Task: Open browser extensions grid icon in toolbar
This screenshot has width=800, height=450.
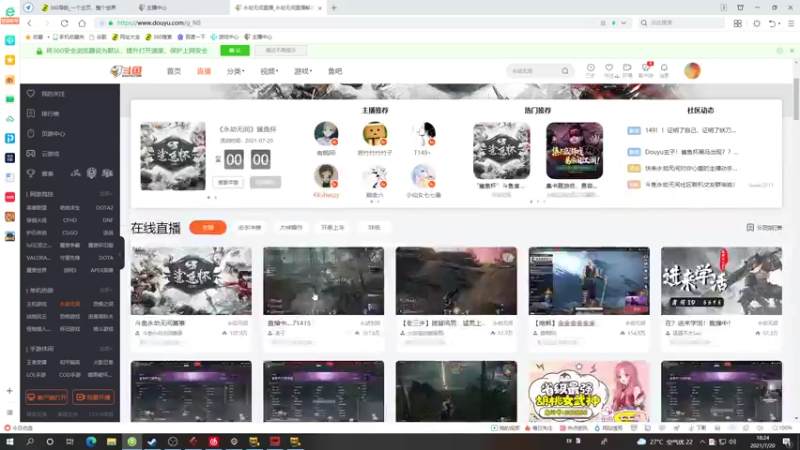Action: [x=738, y=23]
